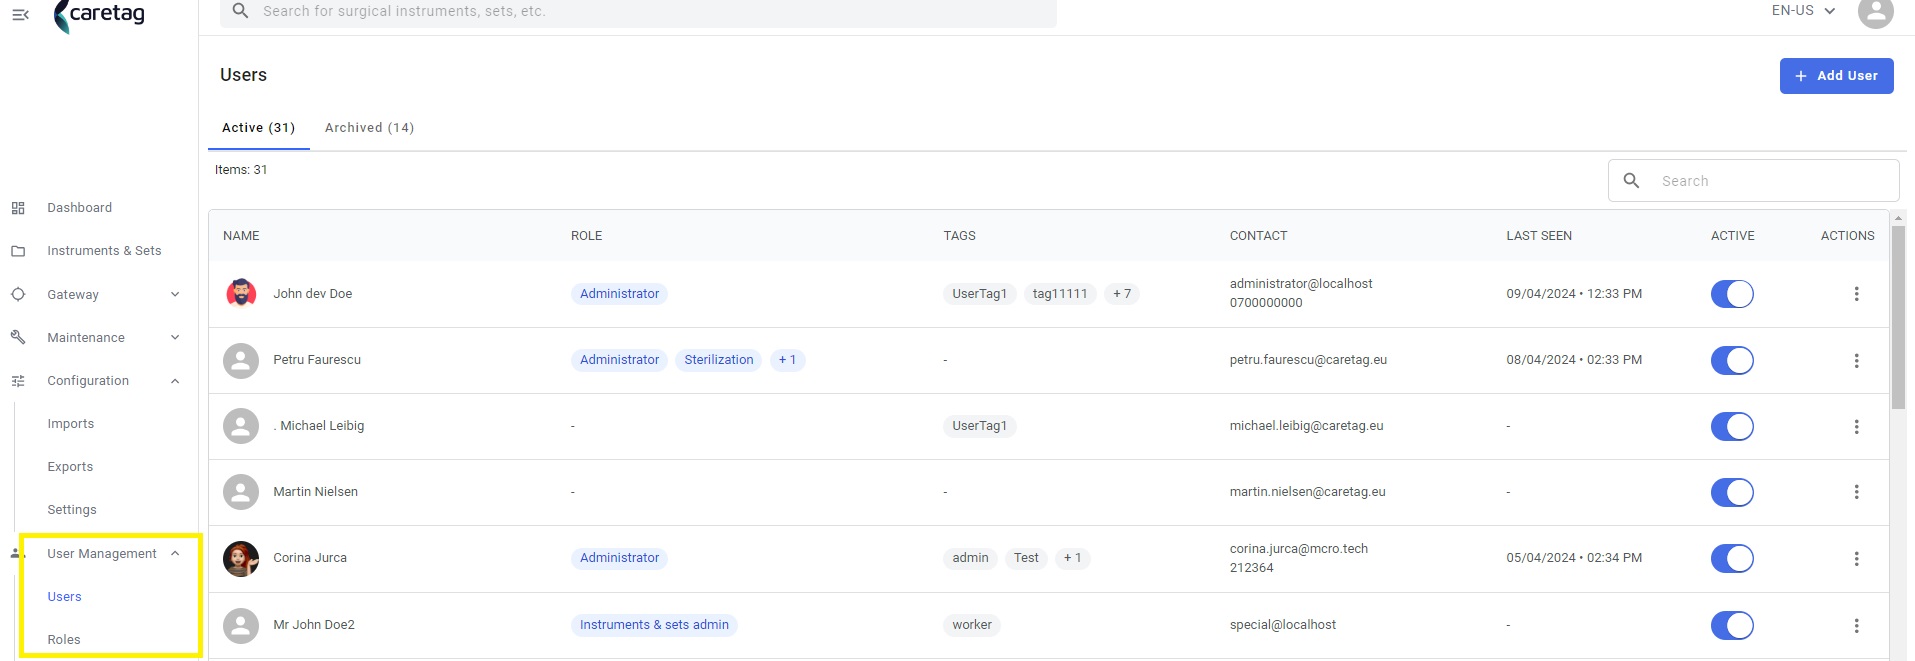Open actions menu for John dev Doe

click(x=1856, y=294)
